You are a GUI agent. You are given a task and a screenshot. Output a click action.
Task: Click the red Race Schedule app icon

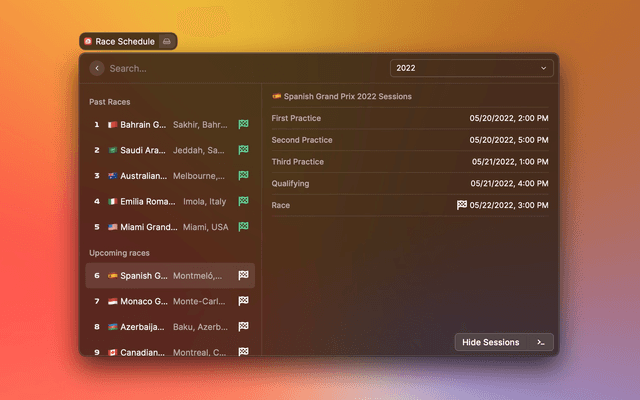88,42
